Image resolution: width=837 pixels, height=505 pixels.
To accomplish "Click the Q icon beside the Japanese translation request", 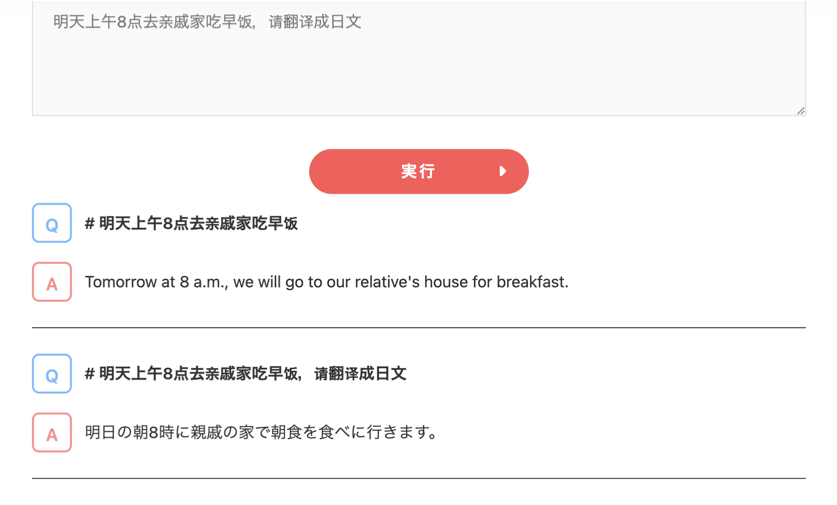I will (52, 374).
